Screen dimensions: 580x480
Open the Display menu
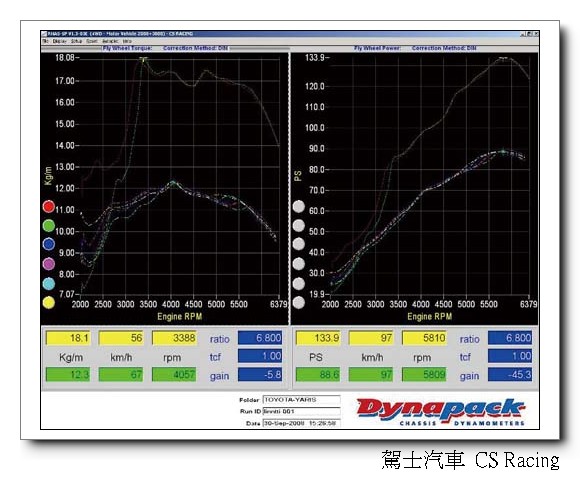(x=59, y=41)
